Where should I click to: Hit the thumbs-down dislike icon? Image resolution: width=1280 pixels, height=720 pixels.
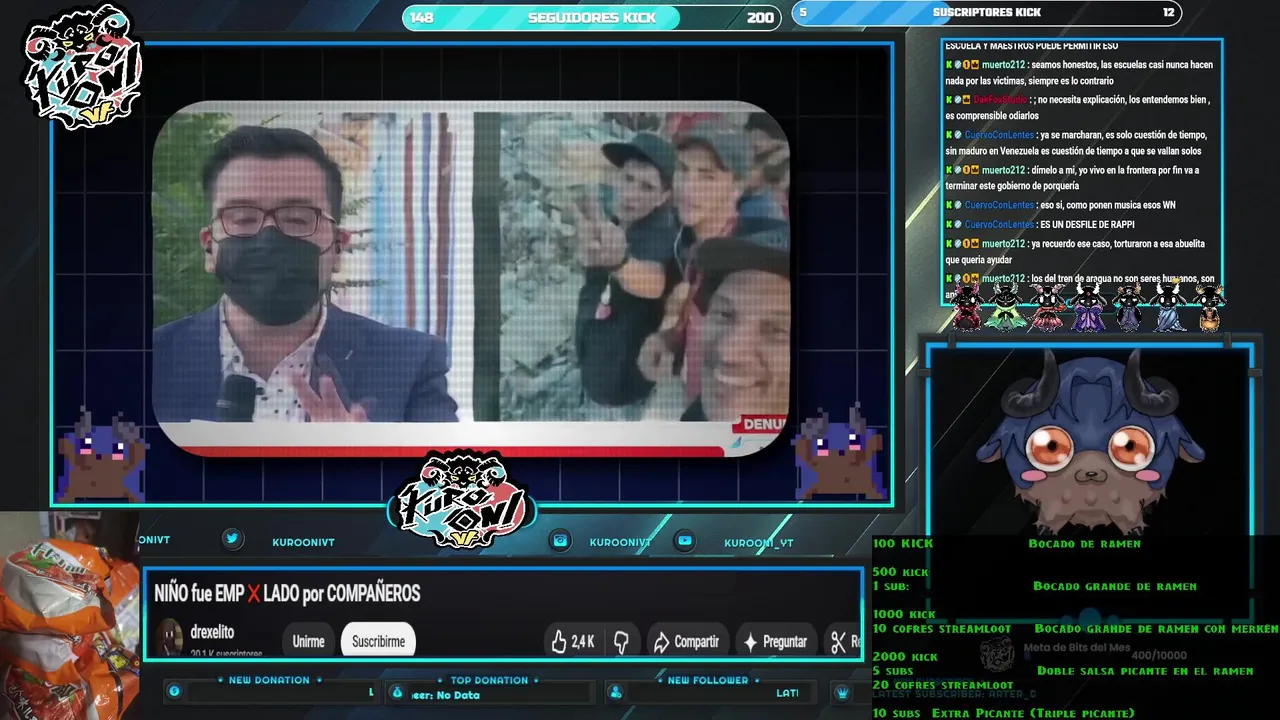point(621,642)
